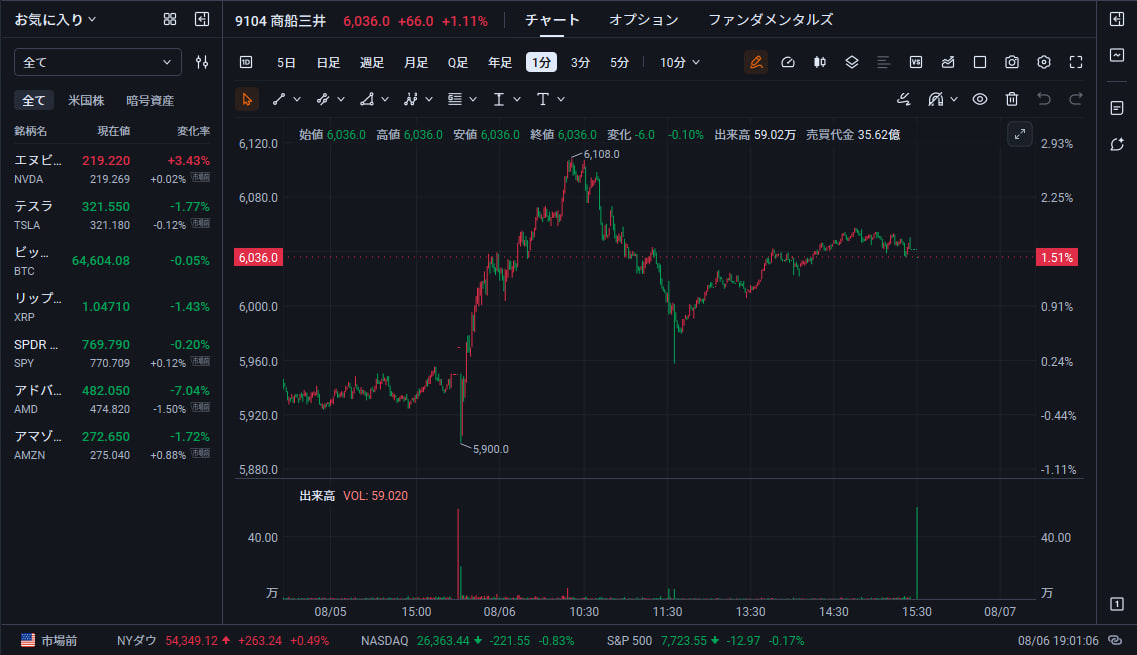Open watchlist grid view icon
The height and width of the screenshot is (655, 1137).
point(170,20)
